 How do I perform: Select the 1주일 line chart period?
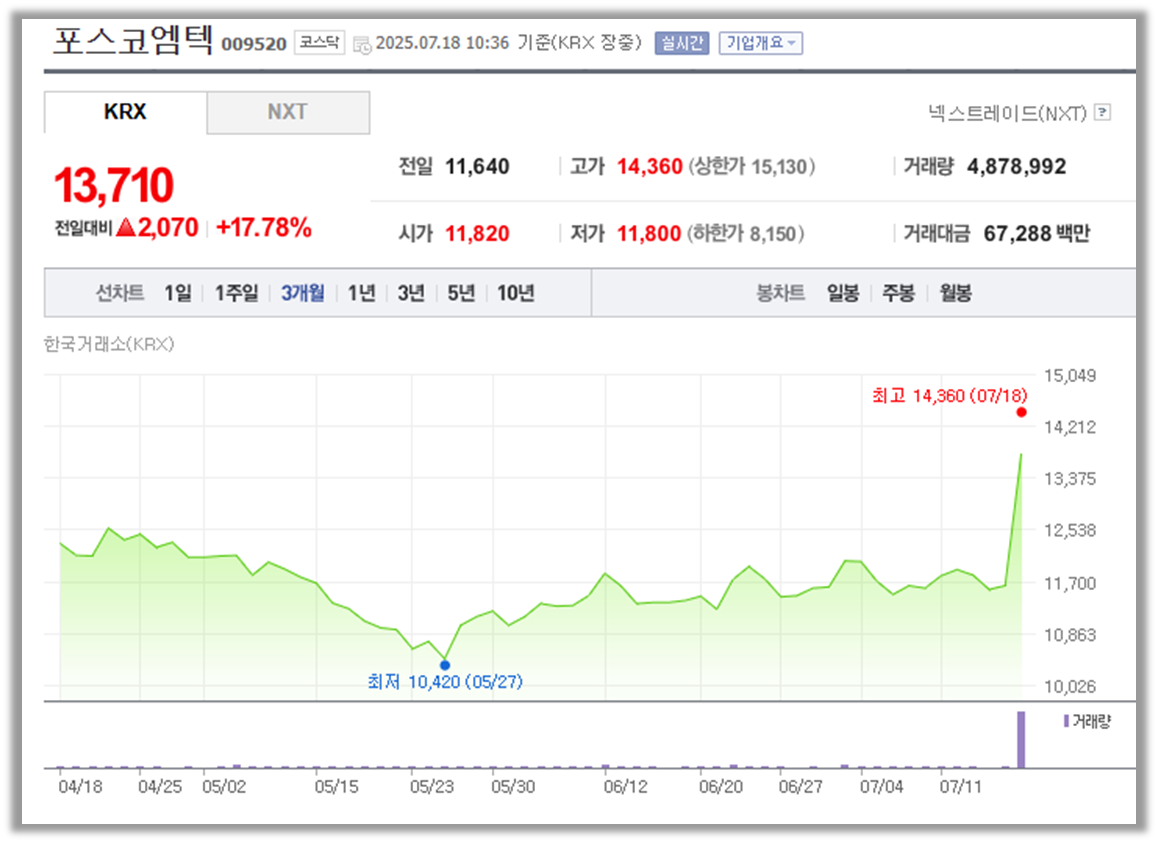236,293
